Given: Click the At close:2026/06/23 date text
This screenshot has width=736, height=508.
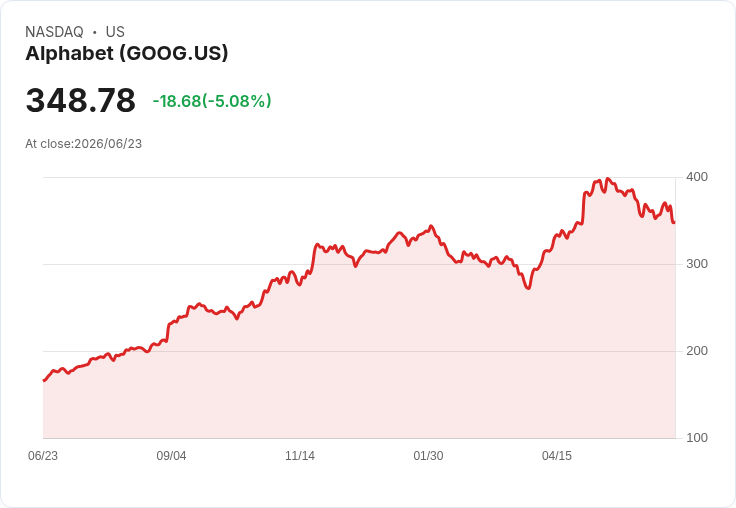Looking at the screenshot, I should pyautogui.click(x=84, y=144).
